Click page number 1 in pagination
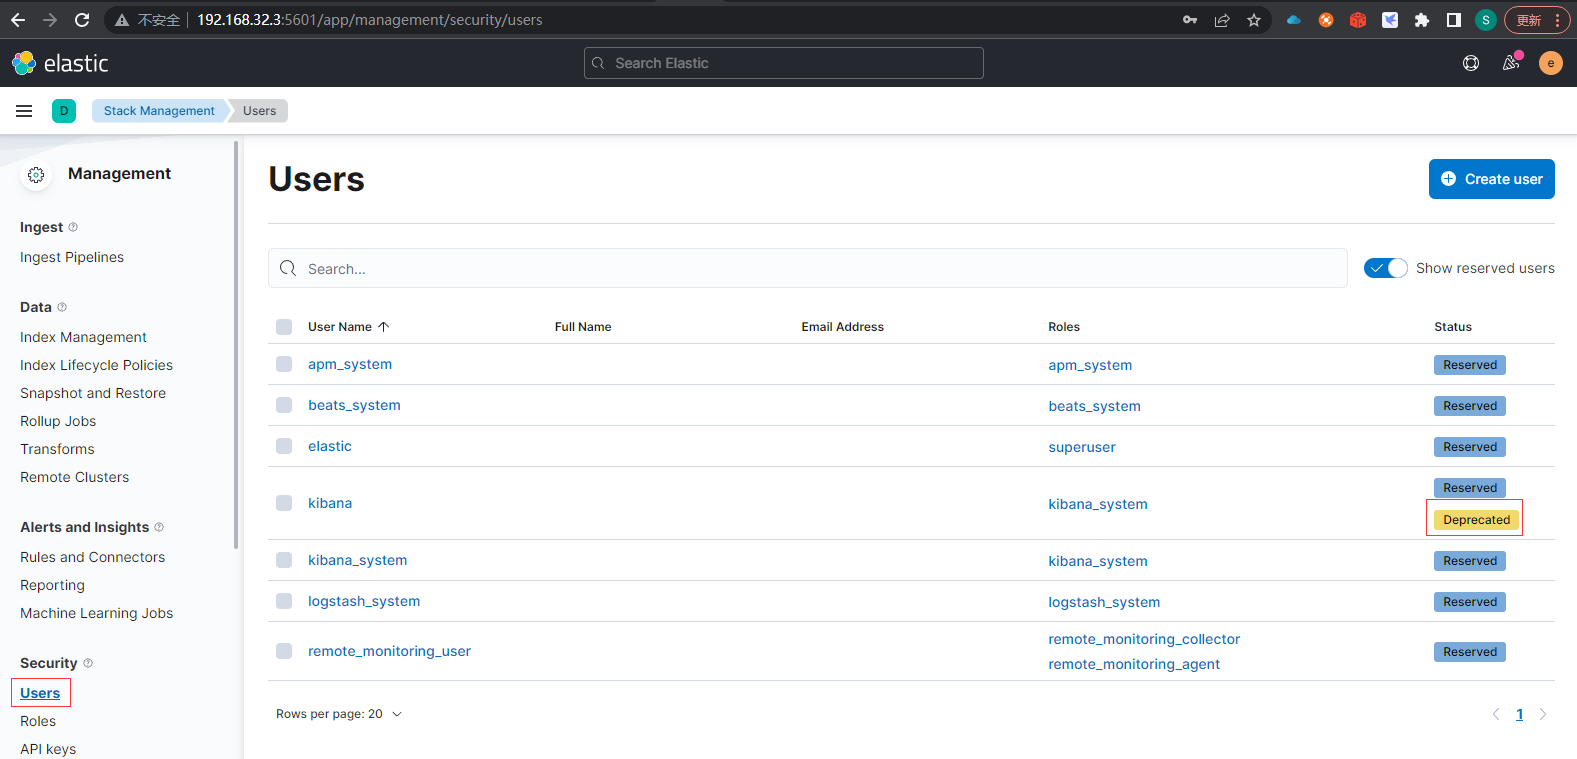Image resolution: width=1577 pixels, height=759 pixels. click(1520, 714)
